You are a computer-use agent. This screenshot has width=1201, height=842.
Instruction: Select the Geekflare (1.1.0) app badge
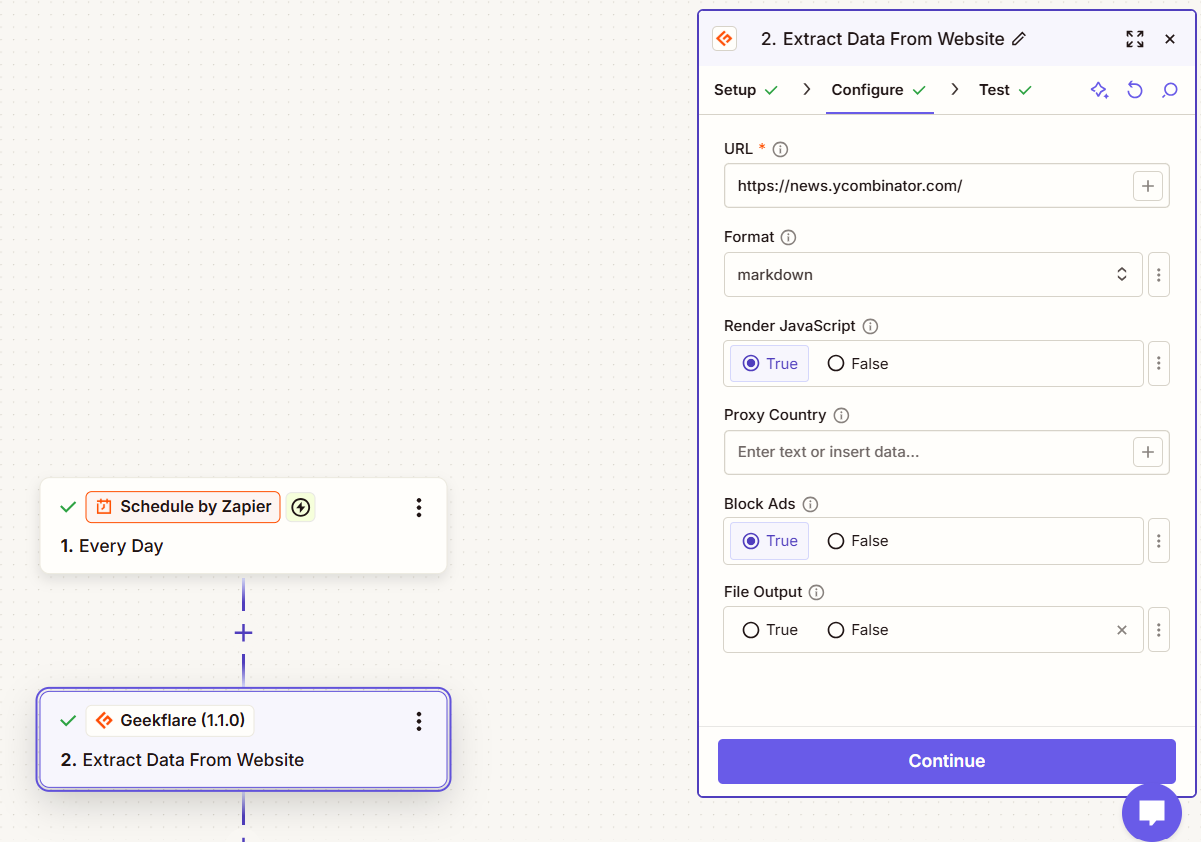(x=170, y=721)
